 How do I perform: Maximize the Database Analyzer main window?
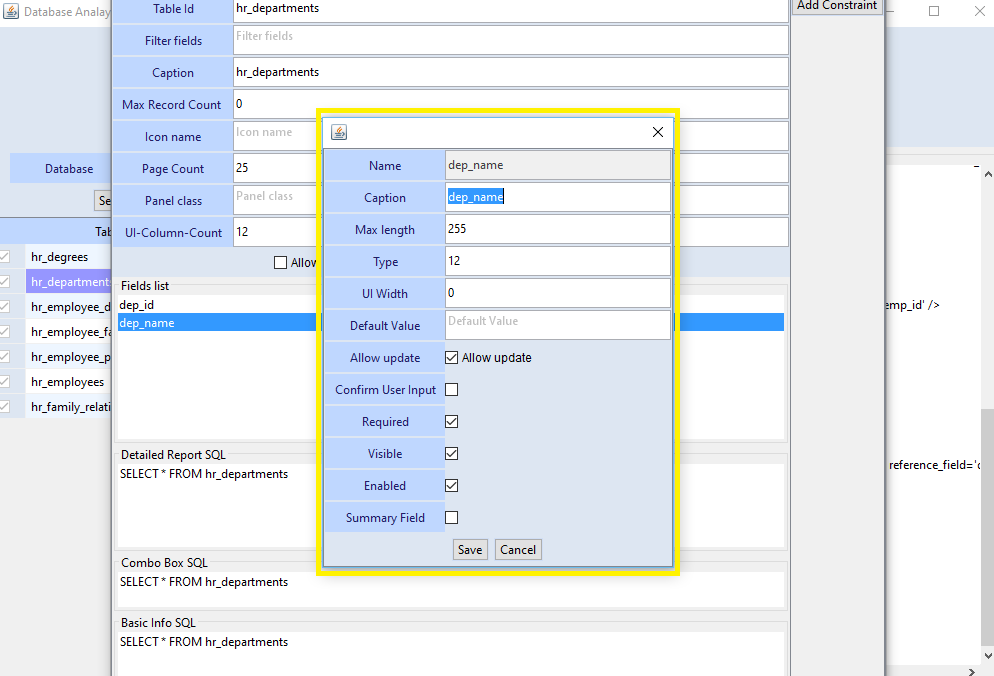tap(934, 11)
